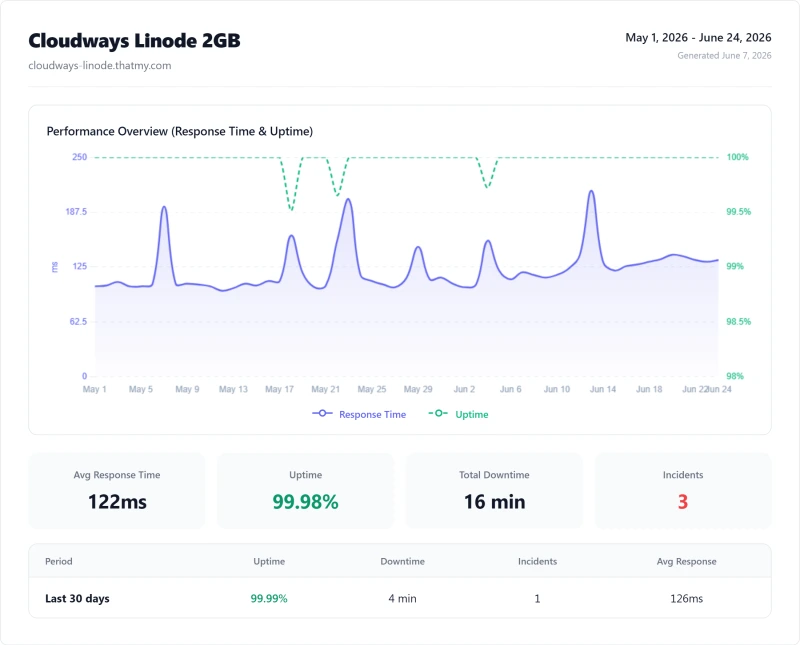Click the Response Time legend marker icon
This screenshot has width=800, height=645.
pos(322,413)
